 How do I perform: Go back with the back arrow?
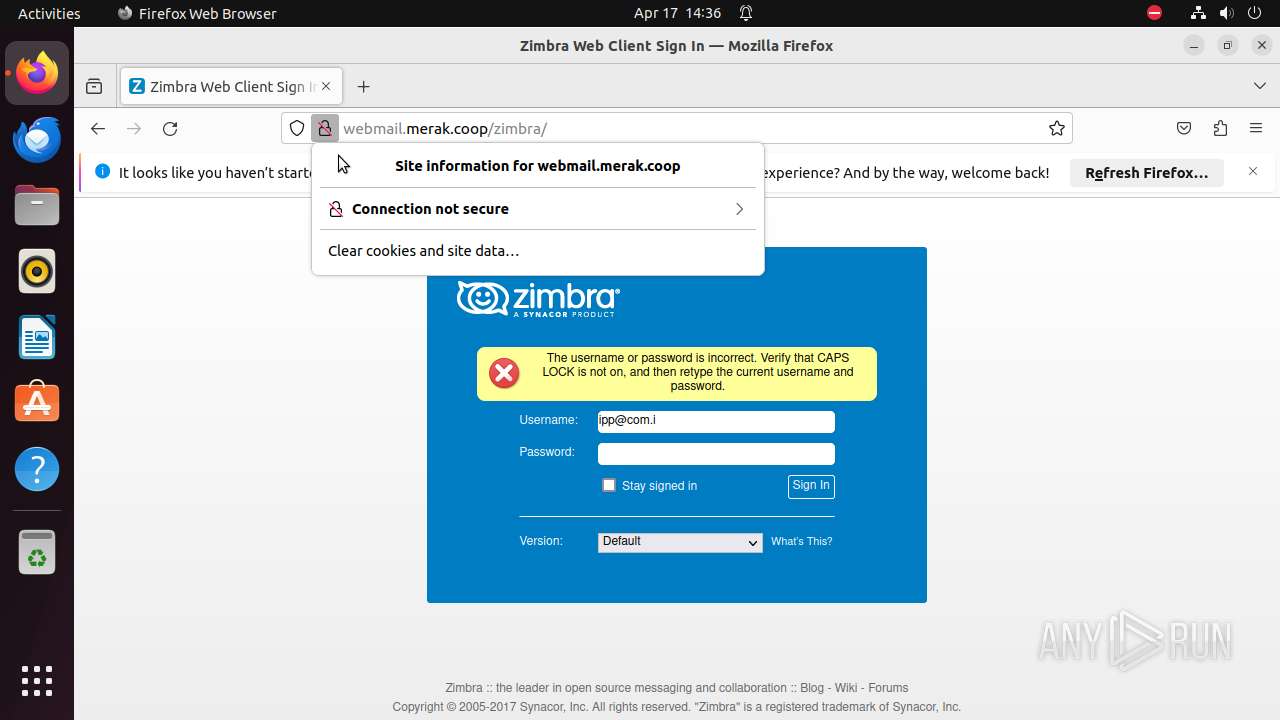97,128
